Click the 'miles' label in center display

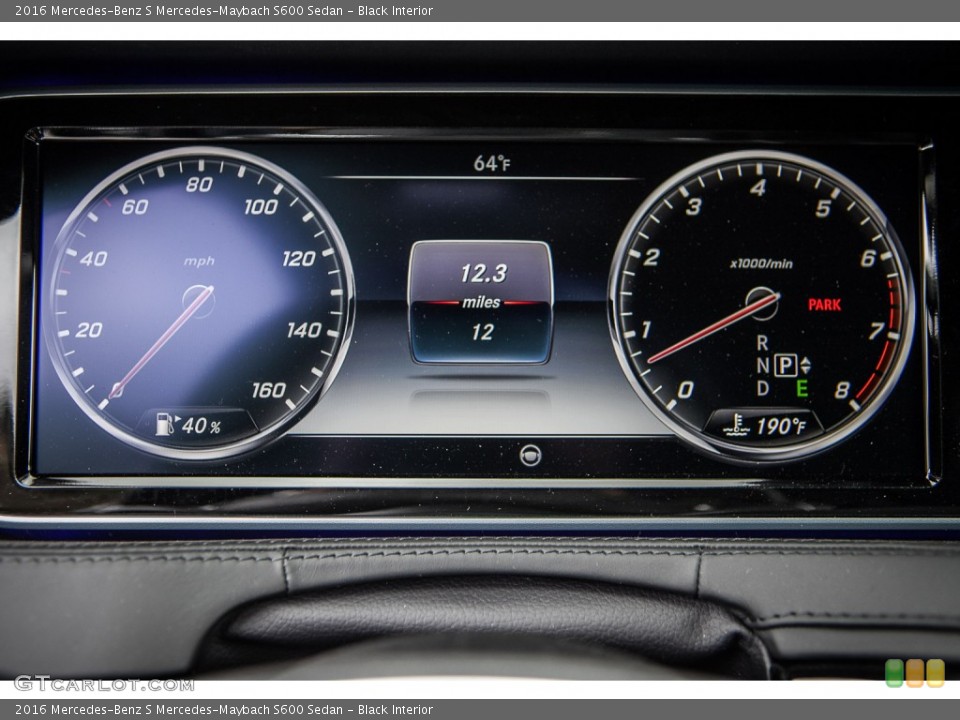(x=481, y=302)
